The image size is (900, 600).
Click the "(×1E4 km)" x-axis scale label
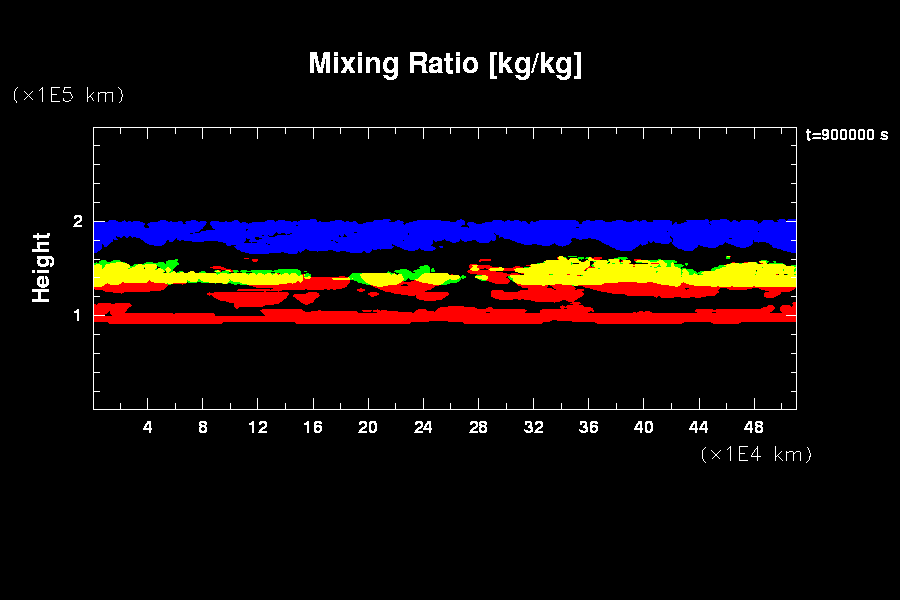(756, 454)
